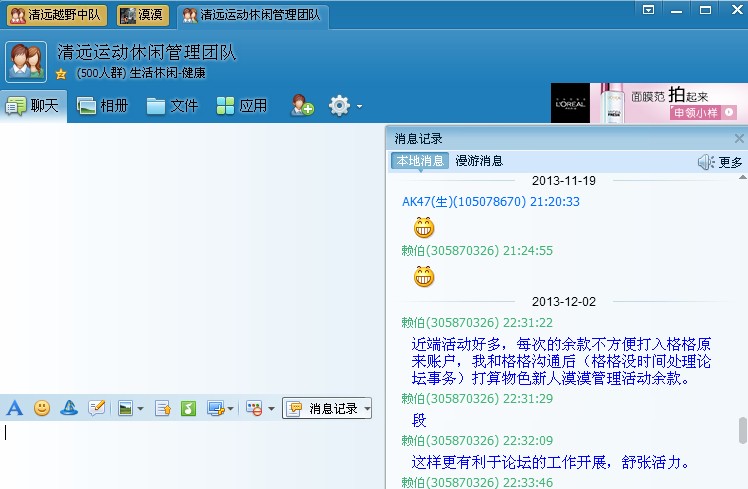Click the speaker voice message icon

(x=706, y=162)
